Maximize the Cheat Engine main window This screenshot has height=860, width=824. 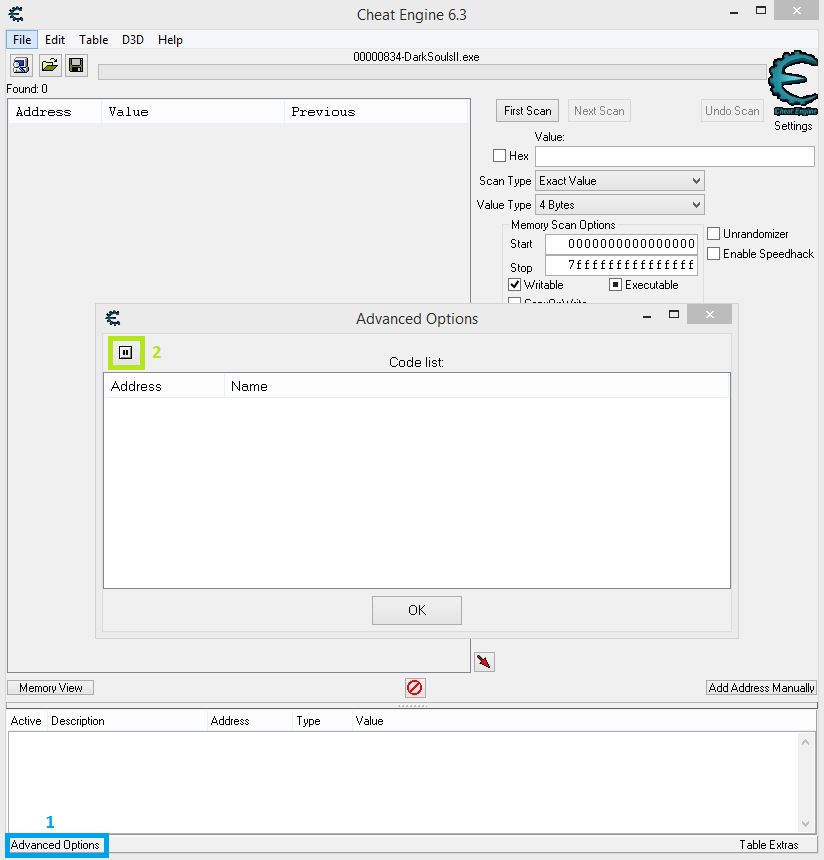(761, 10)
